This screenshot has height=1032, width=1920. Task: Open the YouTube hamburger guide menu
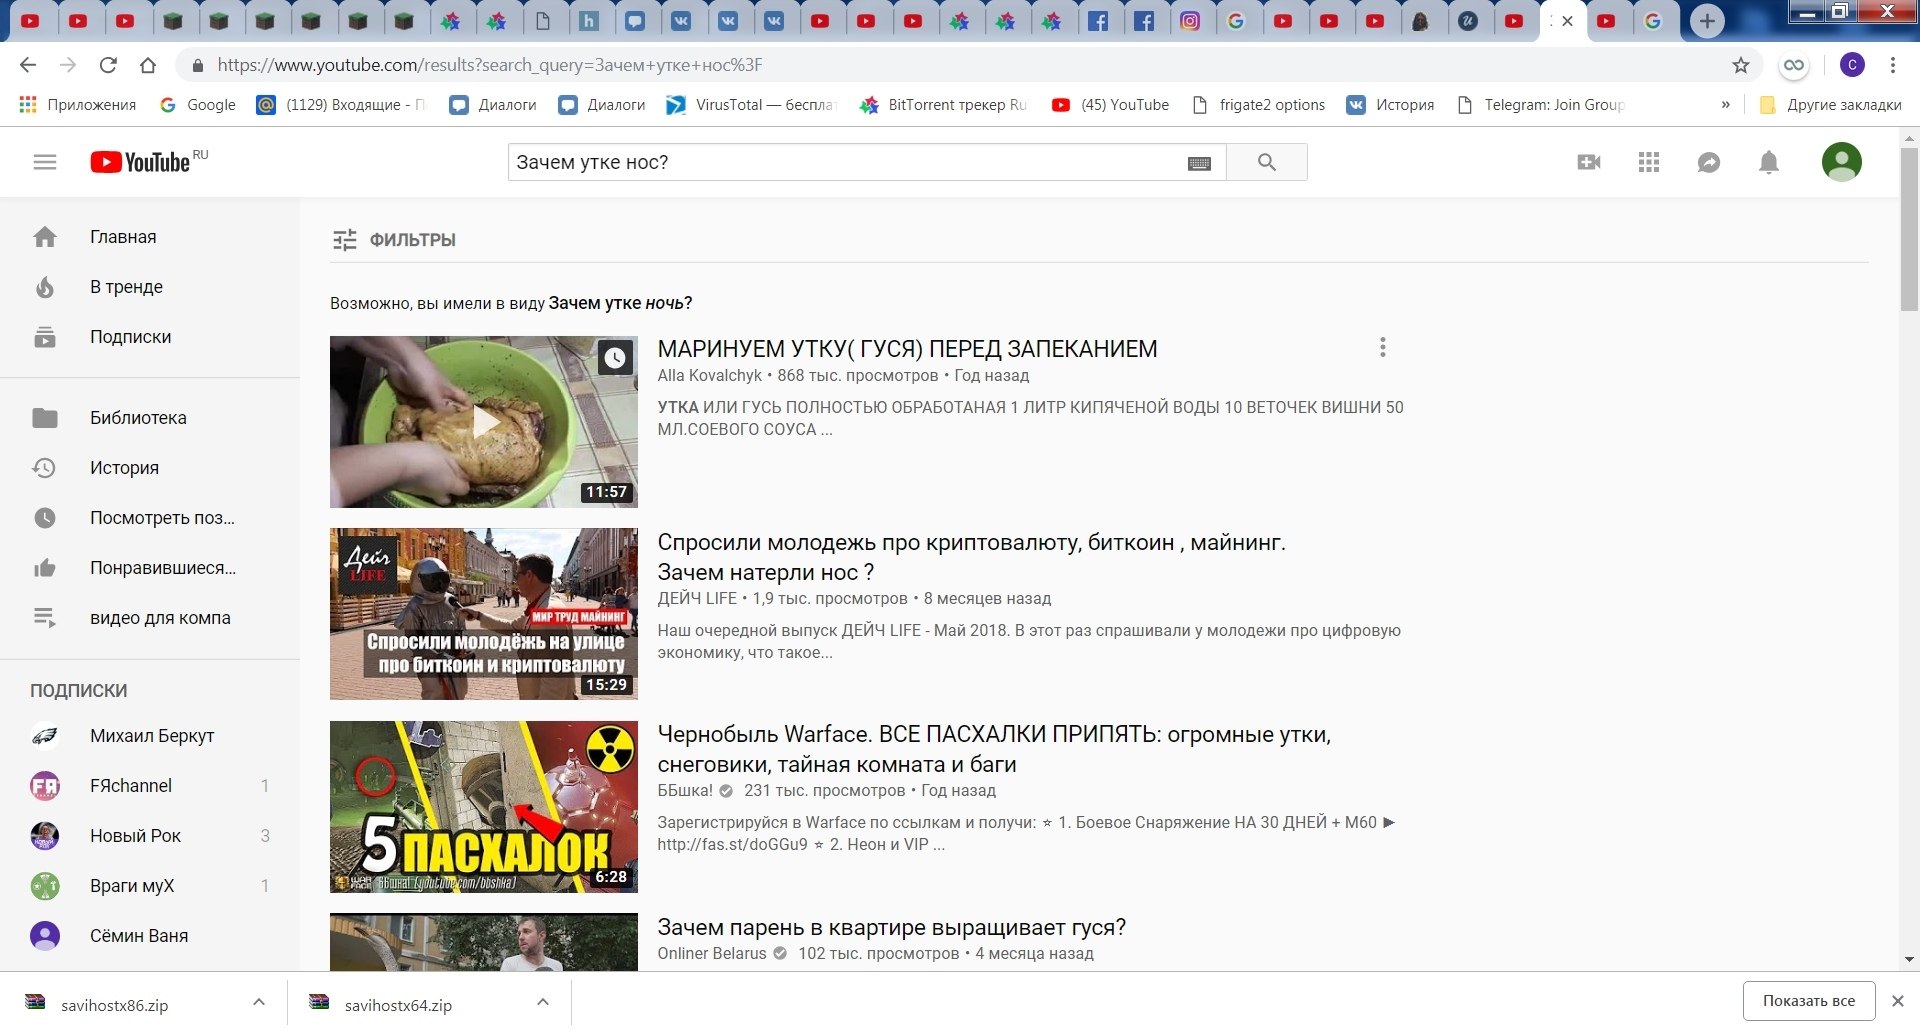click(45, 162)
